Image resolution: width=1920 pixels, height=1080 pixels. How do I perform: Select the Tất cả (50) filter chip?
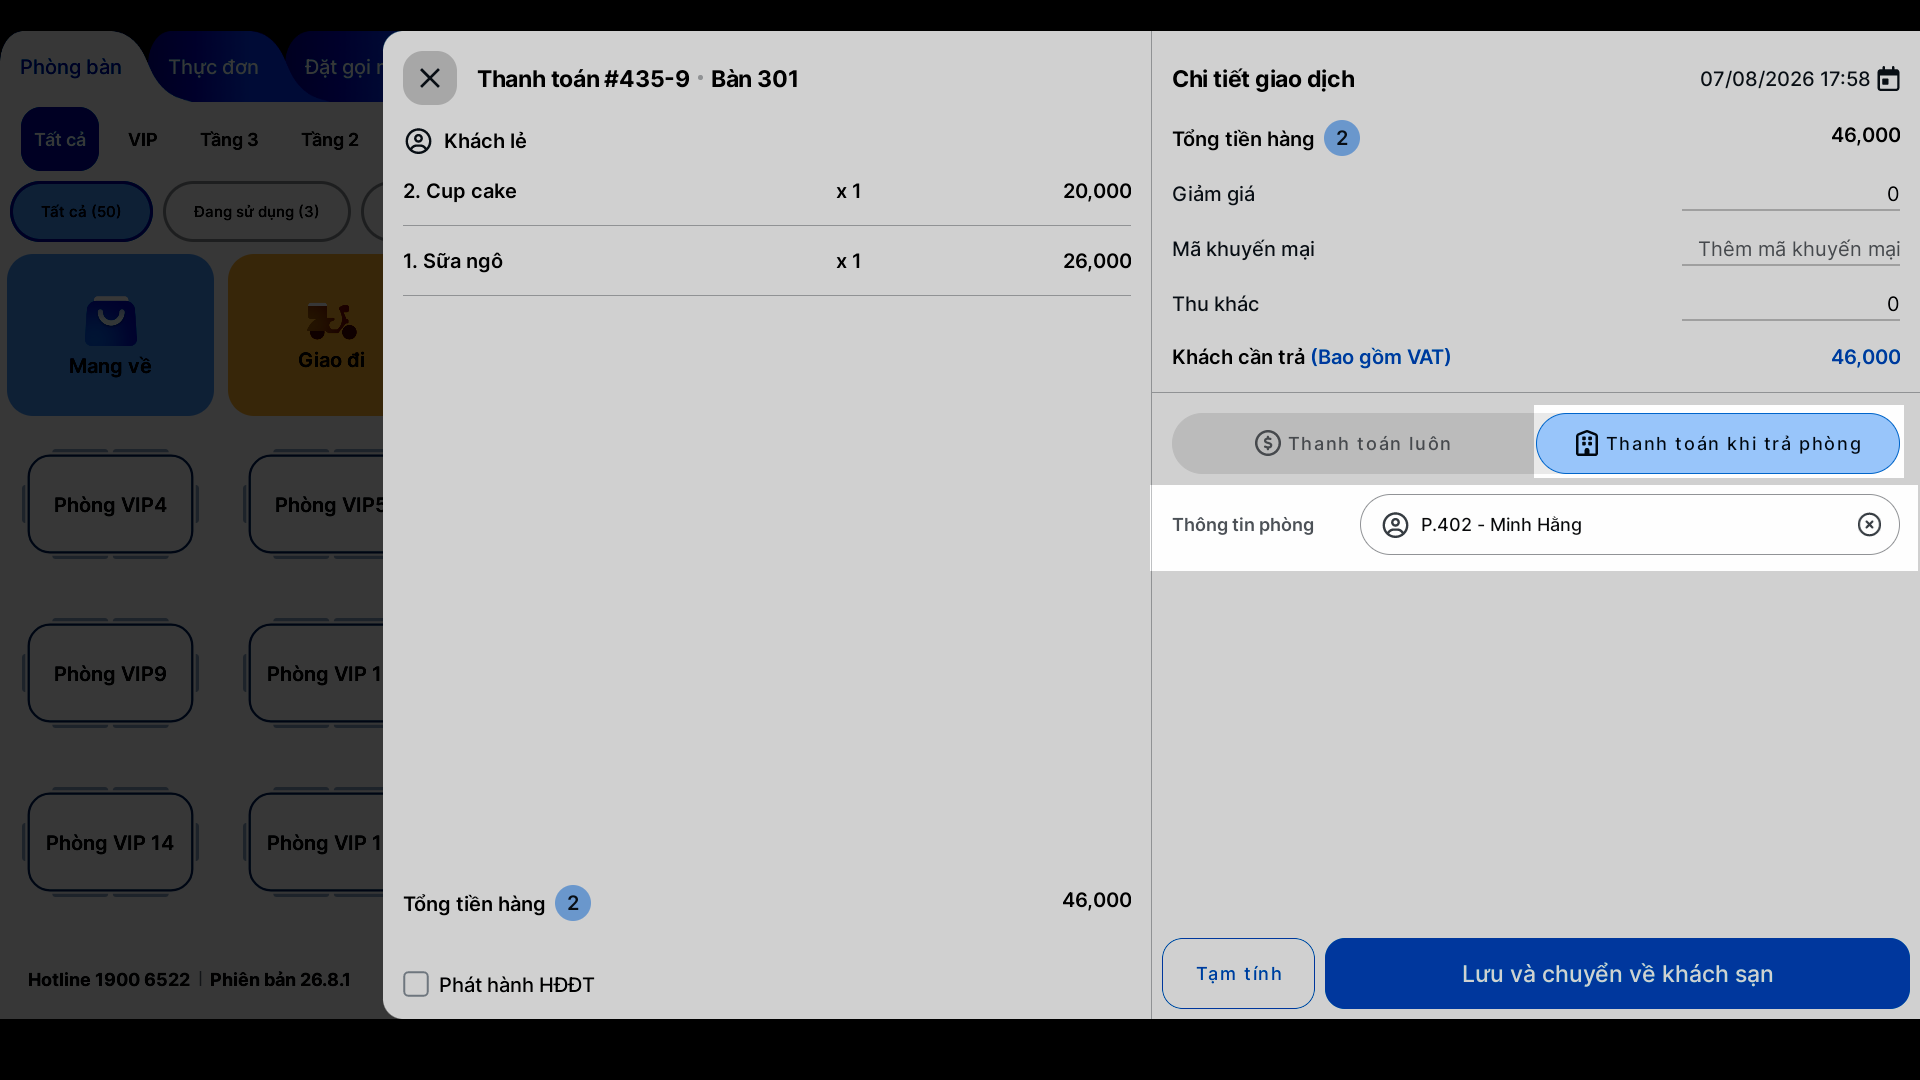[x=81, y=212]
